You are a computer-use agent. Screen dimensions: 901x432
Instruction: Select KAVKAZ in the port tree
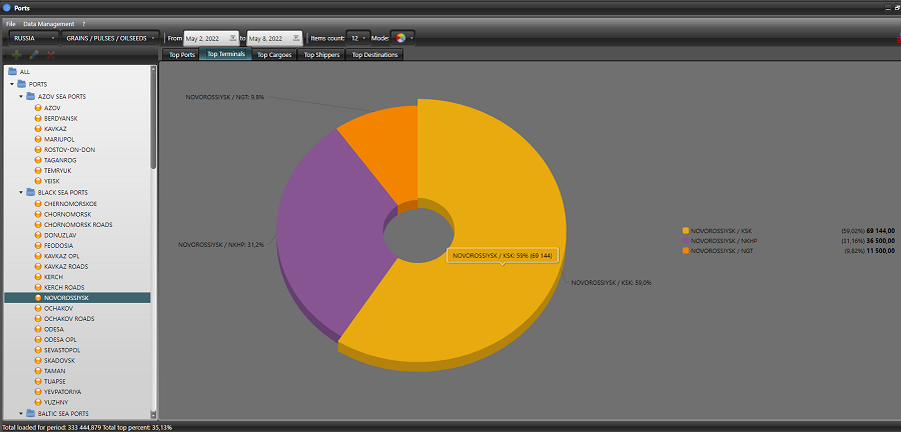[x=55, y=129]
